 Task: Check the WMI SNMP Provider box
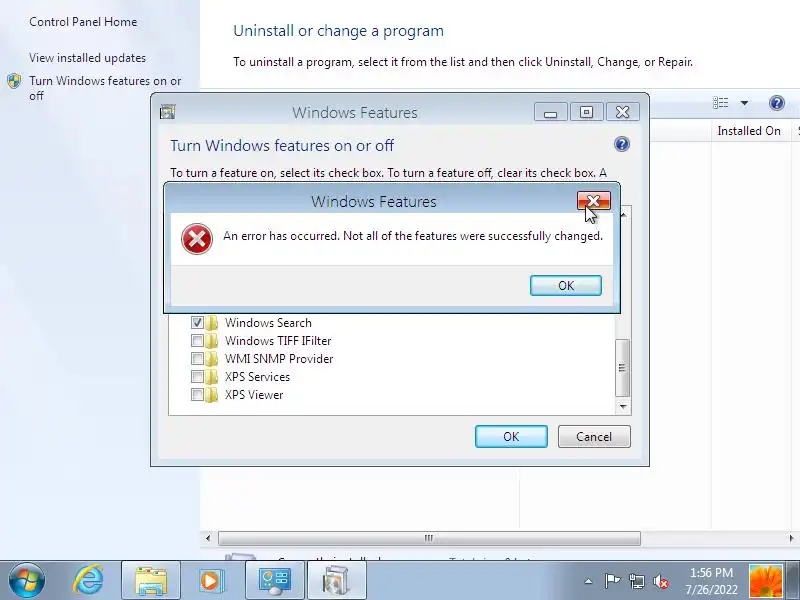tap(197, 358)
